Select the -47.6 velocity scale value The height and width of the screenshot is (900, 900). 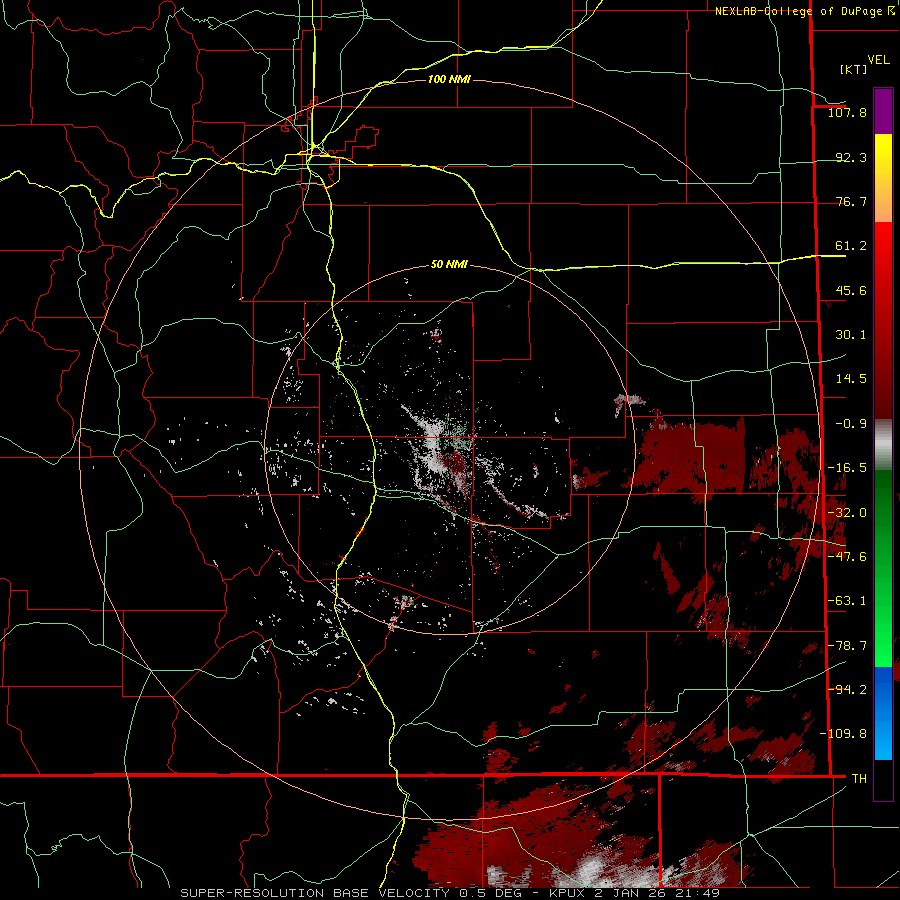coord(847,557)
